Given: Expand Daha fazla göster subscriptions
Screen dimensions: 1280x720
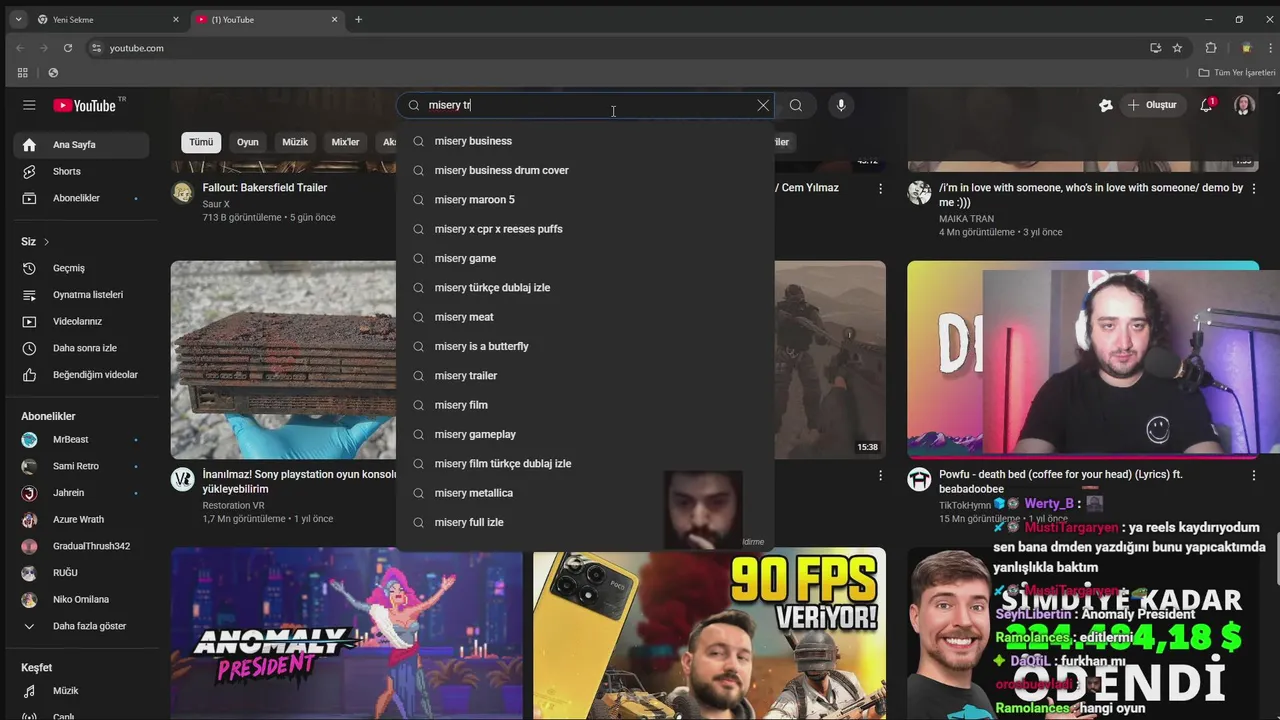Looking at the screenshot, I should point(81,626).
